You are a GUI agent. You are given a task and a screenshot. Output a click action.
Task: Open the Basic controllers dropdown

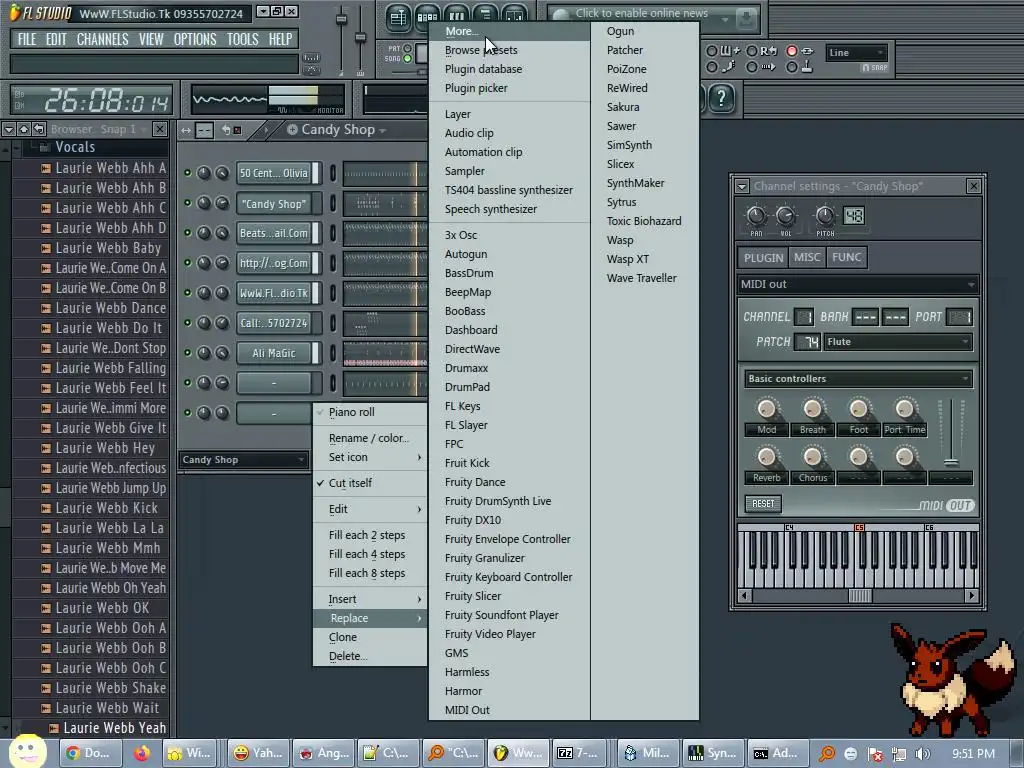[x=858, y=379]
